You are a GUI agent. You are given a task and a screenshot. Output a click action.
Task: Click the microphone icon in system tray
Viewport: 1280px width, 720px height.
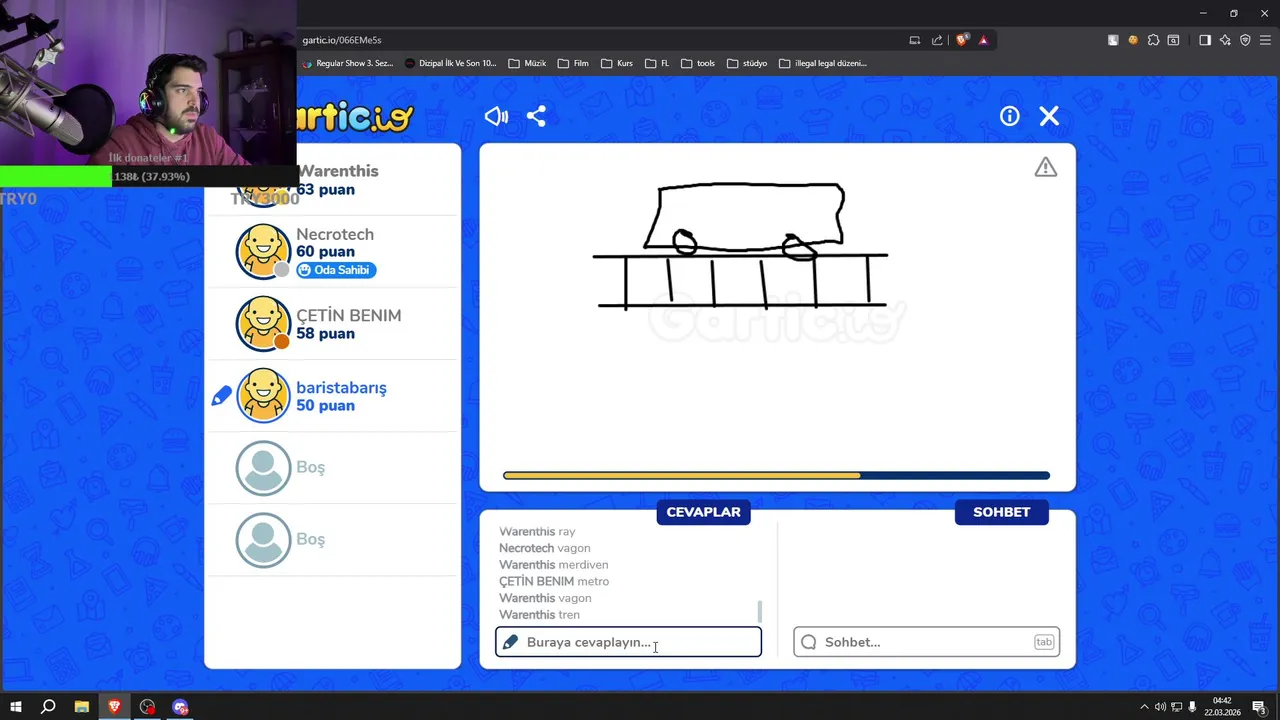(x=1193, y=707)
